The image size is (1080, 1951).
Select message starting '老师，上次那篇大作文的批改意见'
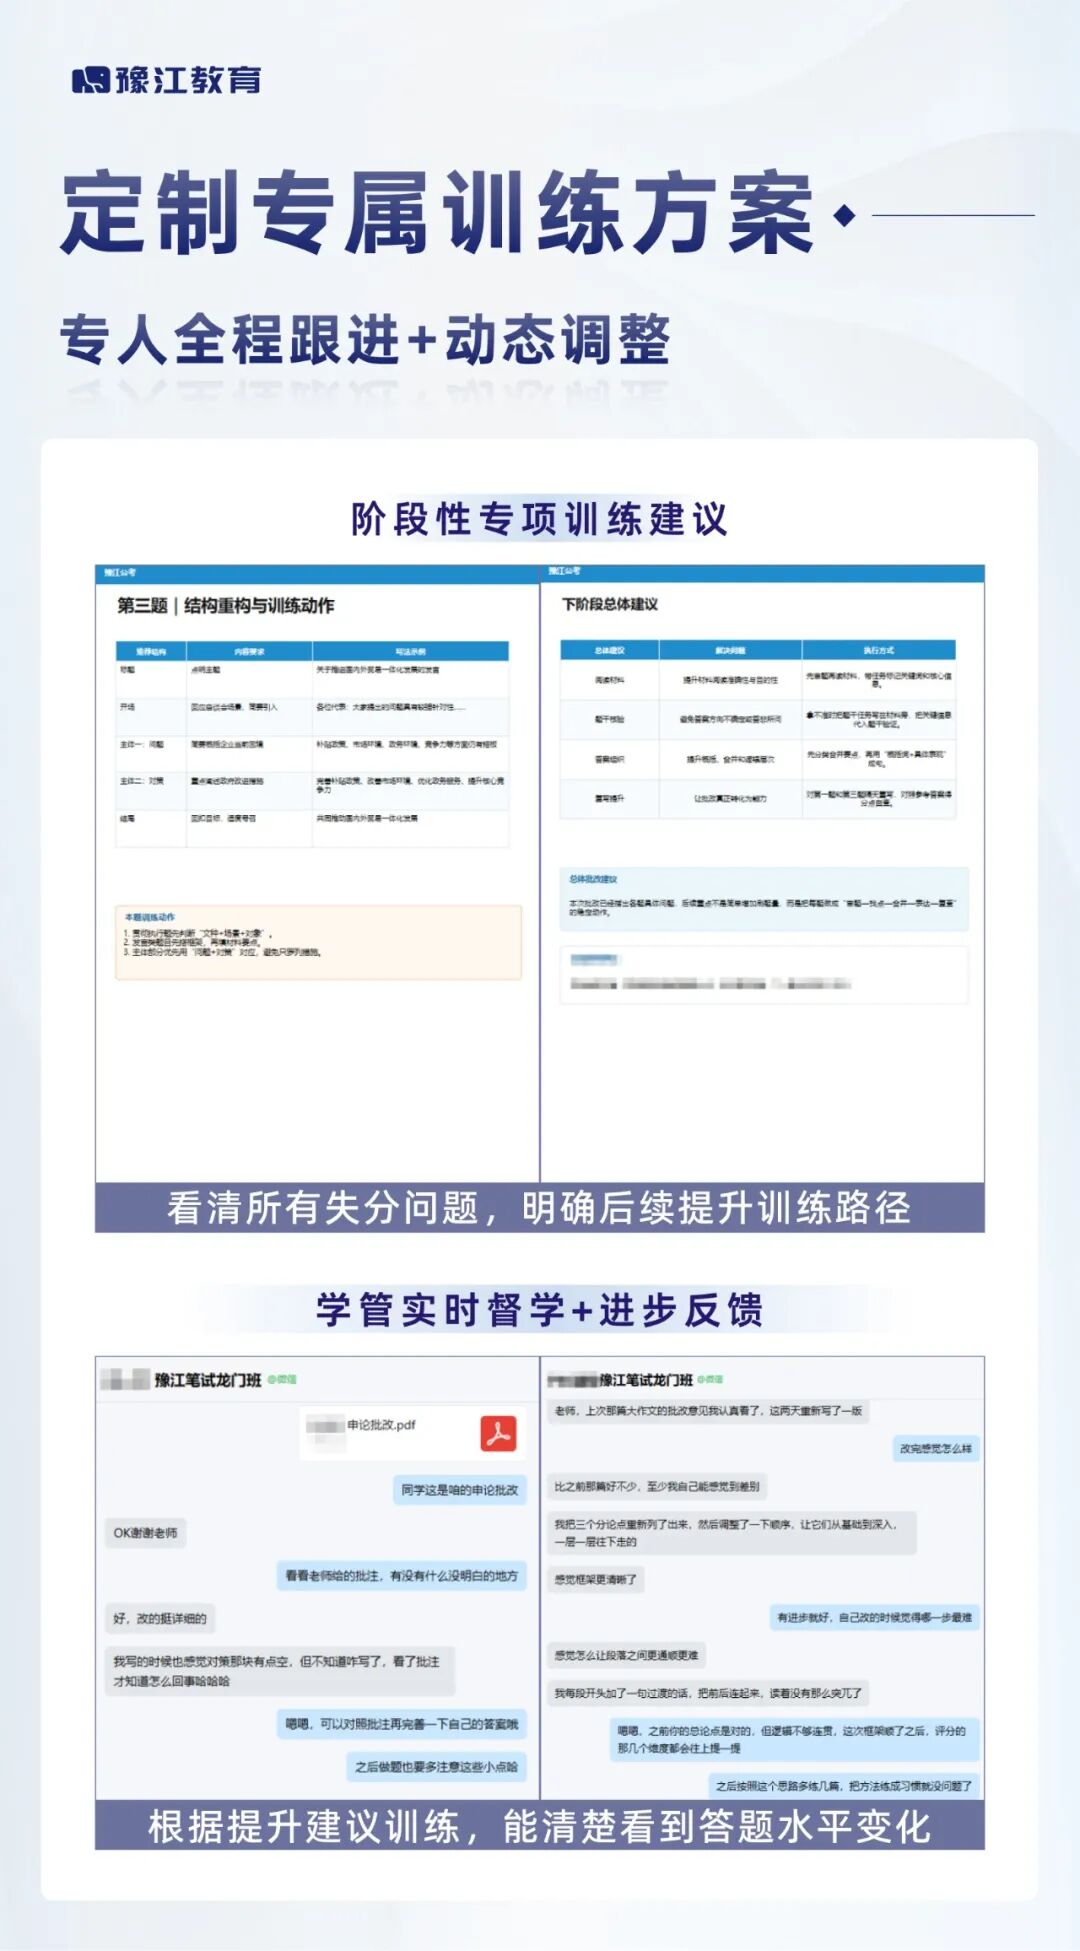708,1411
